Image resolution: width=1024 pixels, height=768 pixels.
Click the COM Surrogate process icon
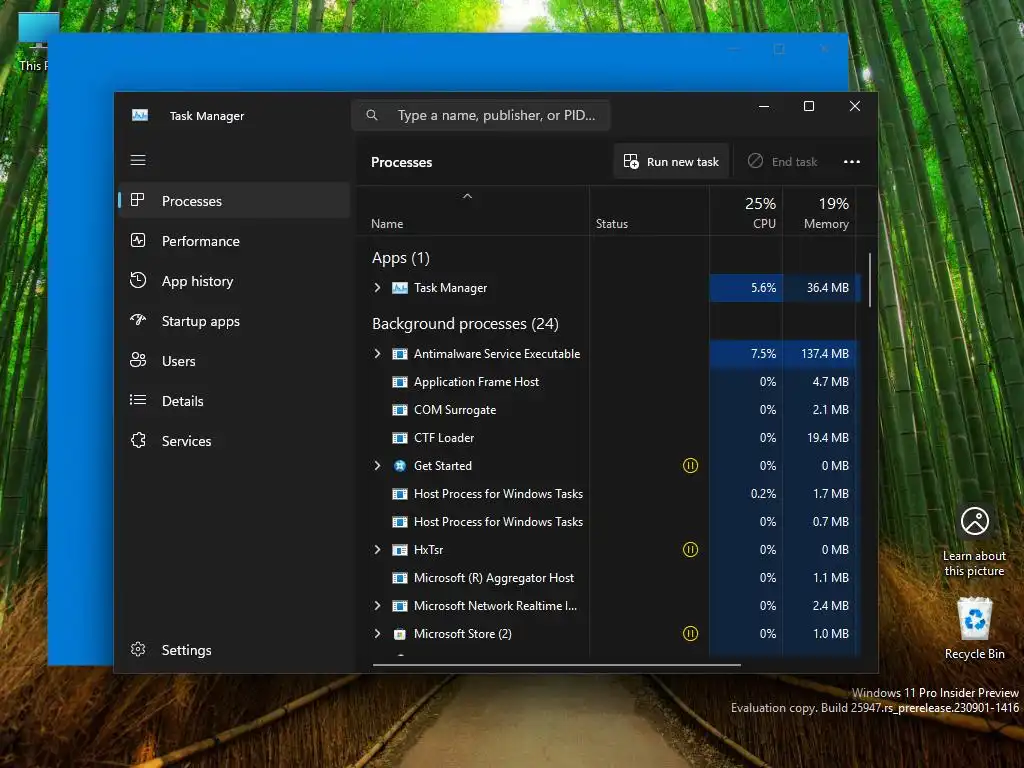400,410
